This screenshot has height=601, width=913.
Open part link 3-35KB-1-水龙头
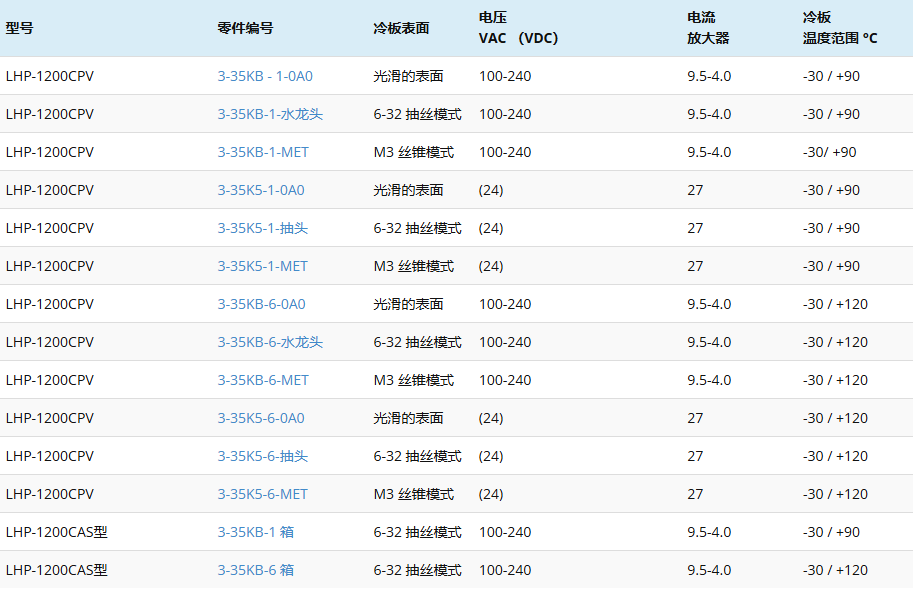coord(270,114)
